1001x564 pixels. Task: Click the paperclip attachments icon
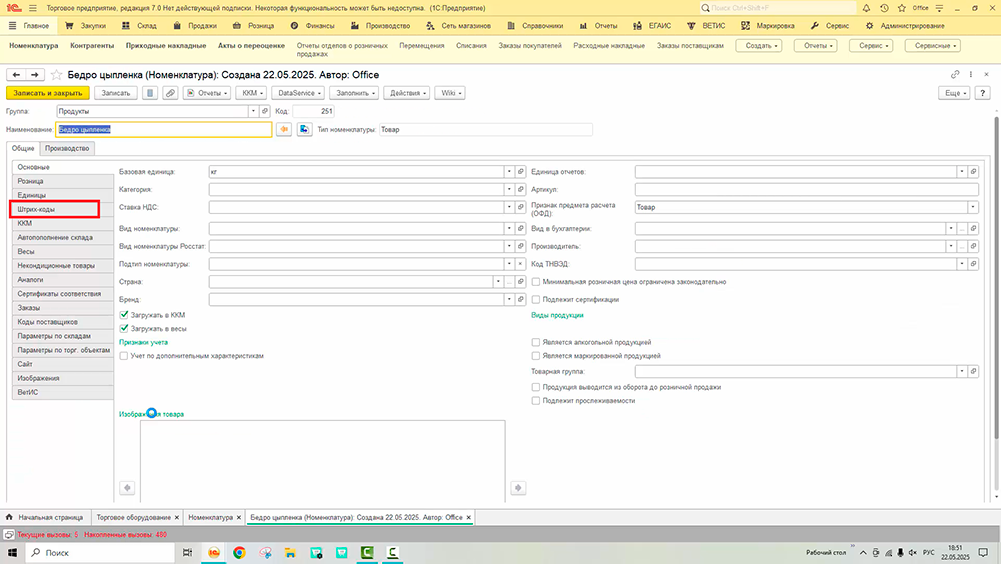coord(170,93)
